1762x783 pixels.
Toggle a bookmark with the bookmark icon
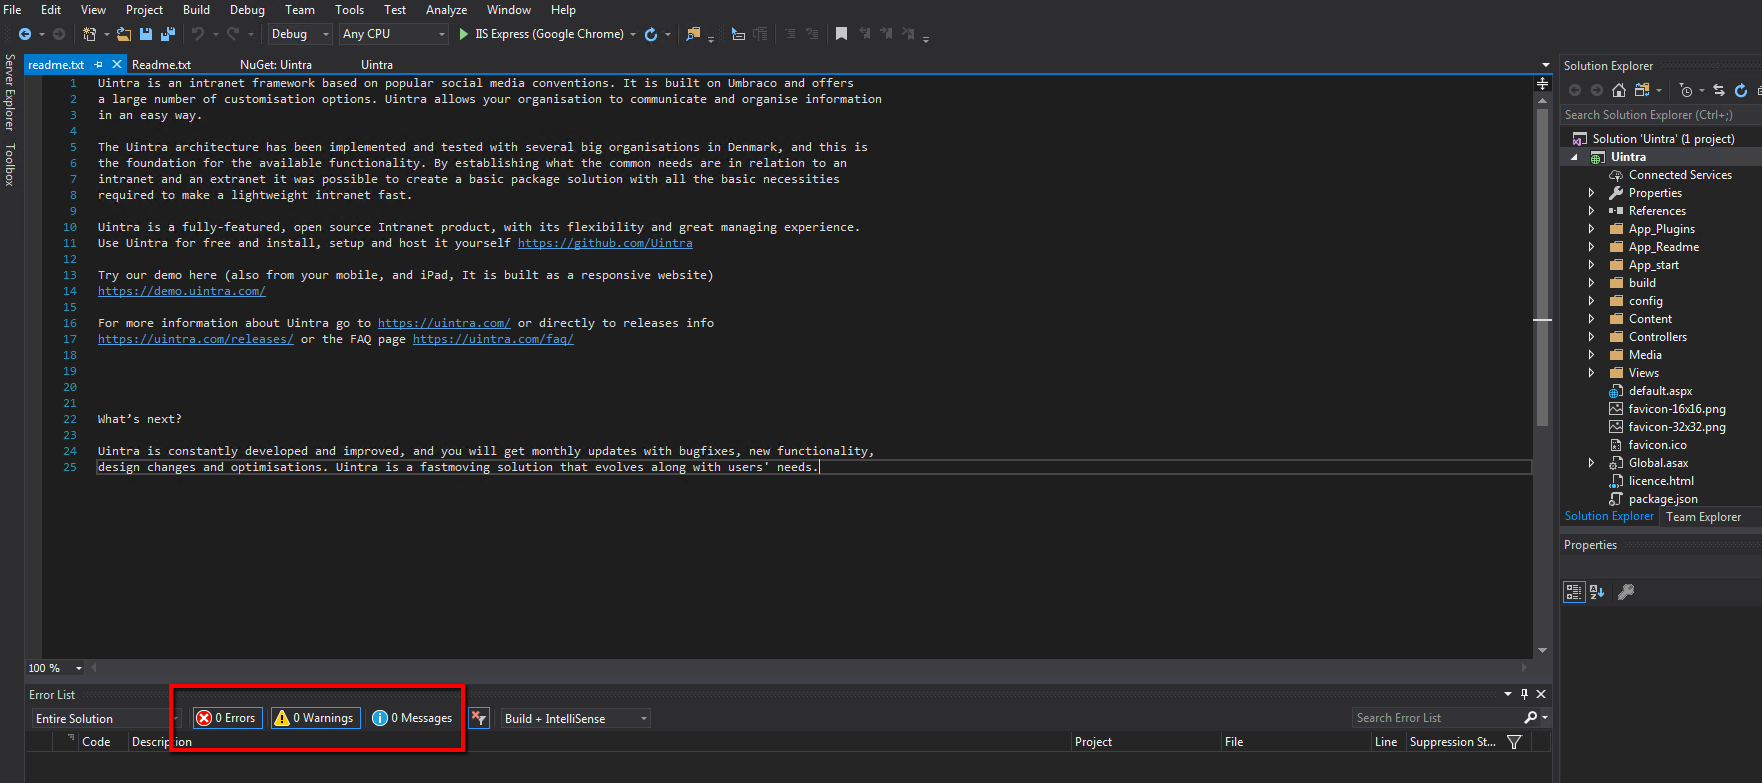click(x=841, y=34)
